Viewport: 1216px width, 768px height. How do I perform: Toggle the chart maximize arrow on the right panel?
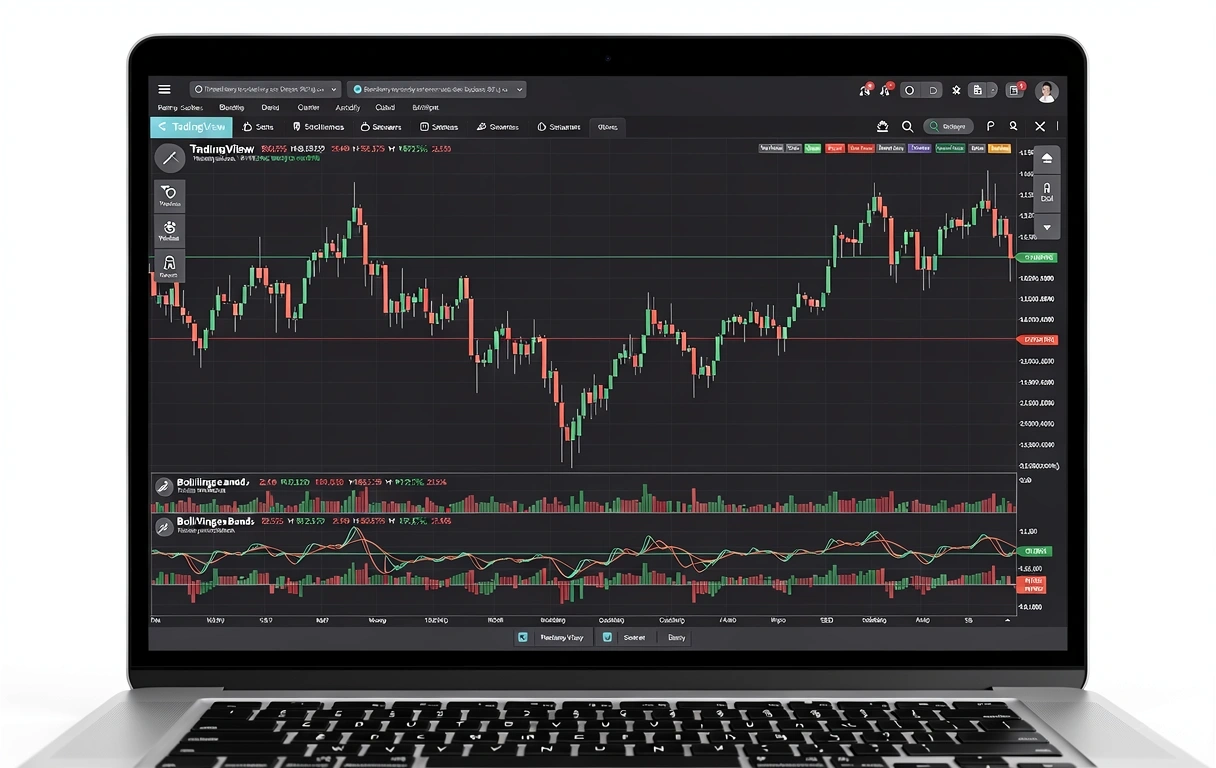(x=1047, y=158)
